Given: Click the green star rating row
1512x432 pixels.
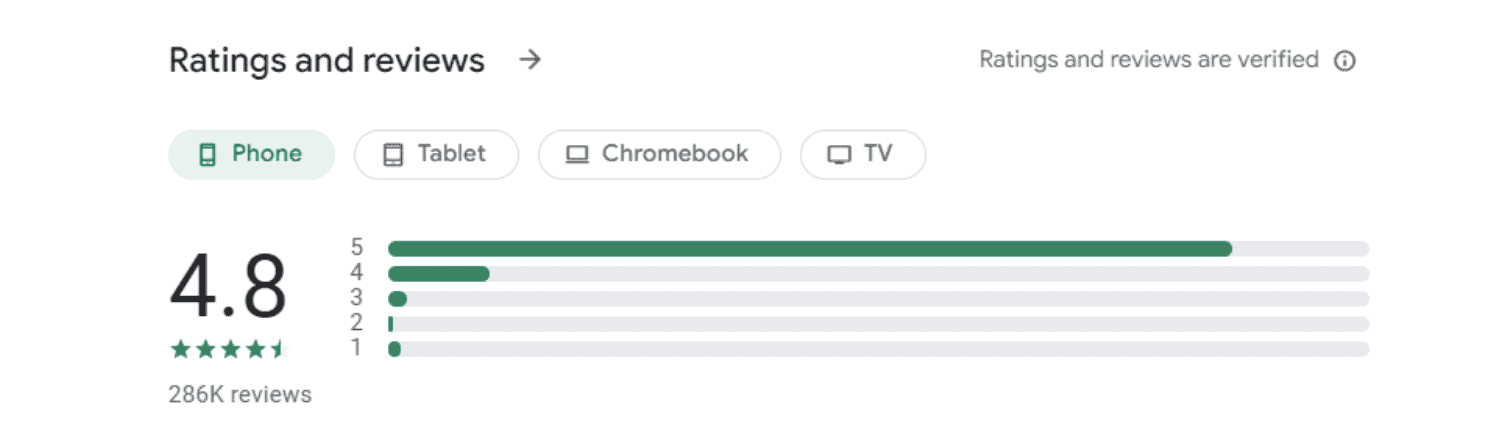Looking at the screenshot, I should pyautogui.click(x=229, y=349).
